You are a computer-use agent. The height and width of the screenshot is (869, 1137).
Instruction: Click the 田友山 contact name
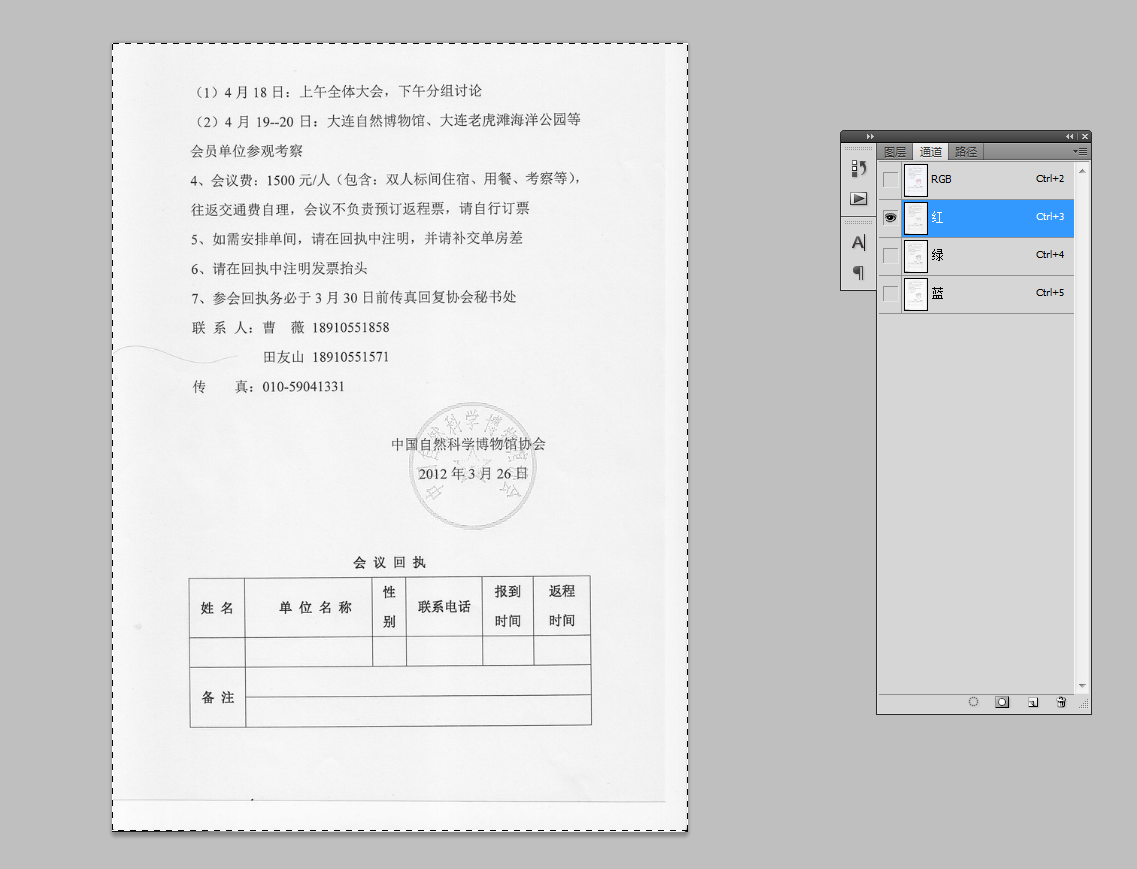pos(284,357)
